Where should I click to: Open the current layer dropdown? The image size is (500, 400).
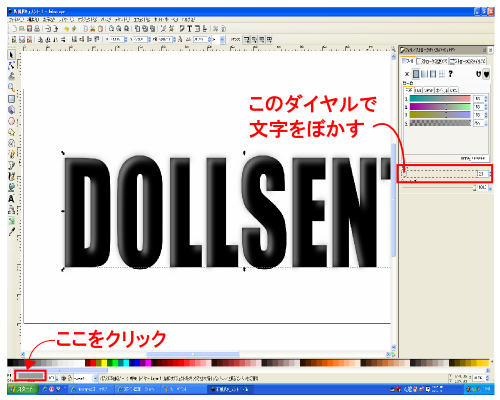pyautogui.click(x=86, y=378)
